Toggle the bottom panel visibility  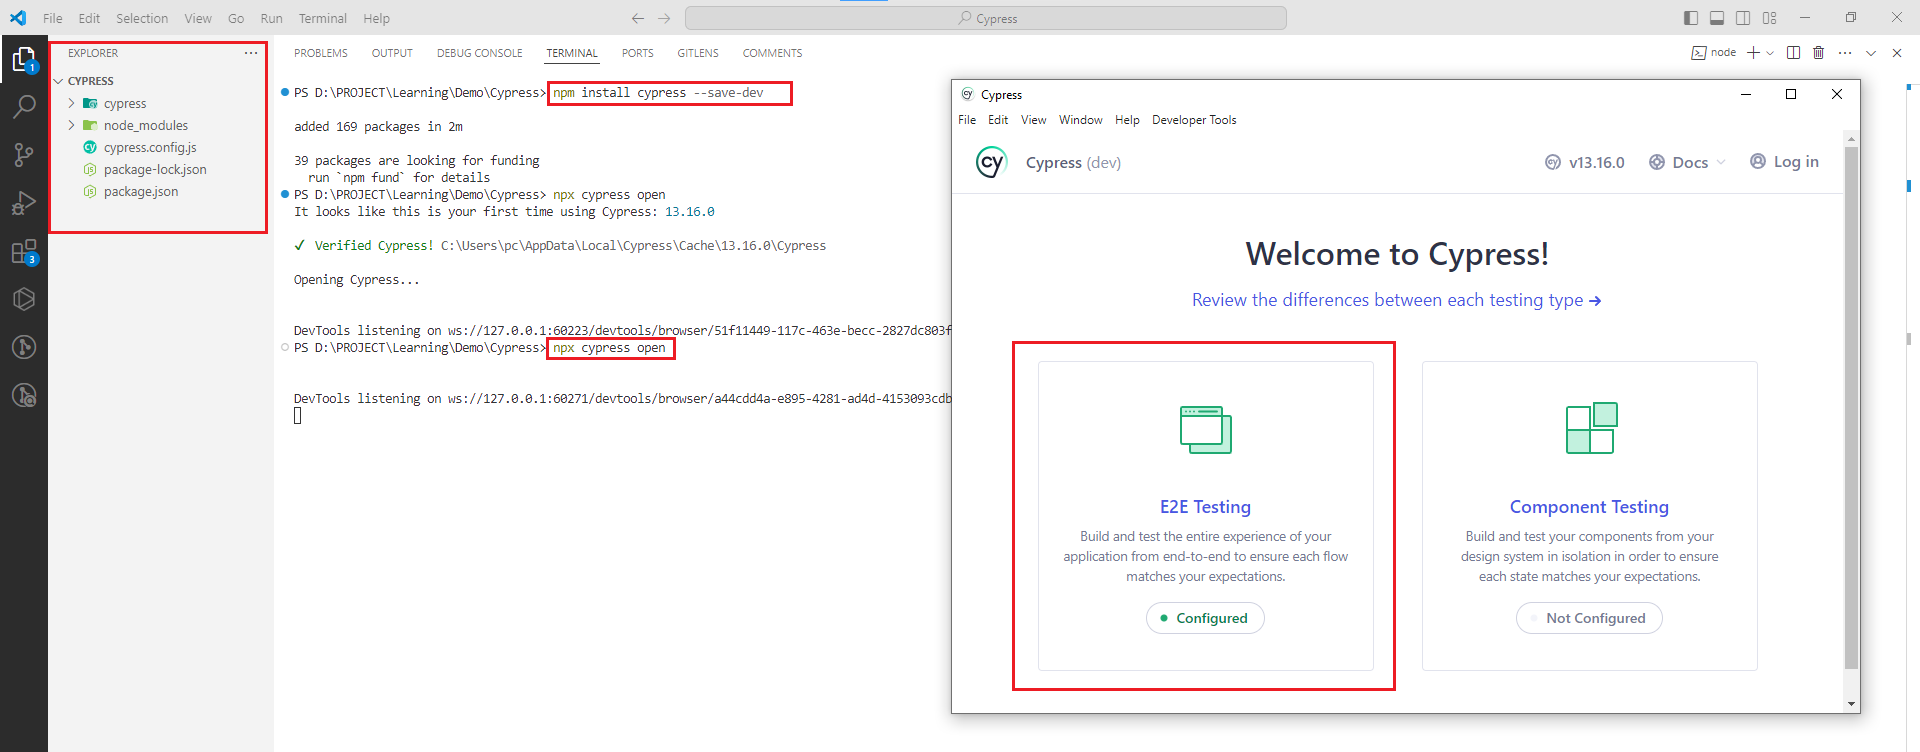(x=1717, y=18)
